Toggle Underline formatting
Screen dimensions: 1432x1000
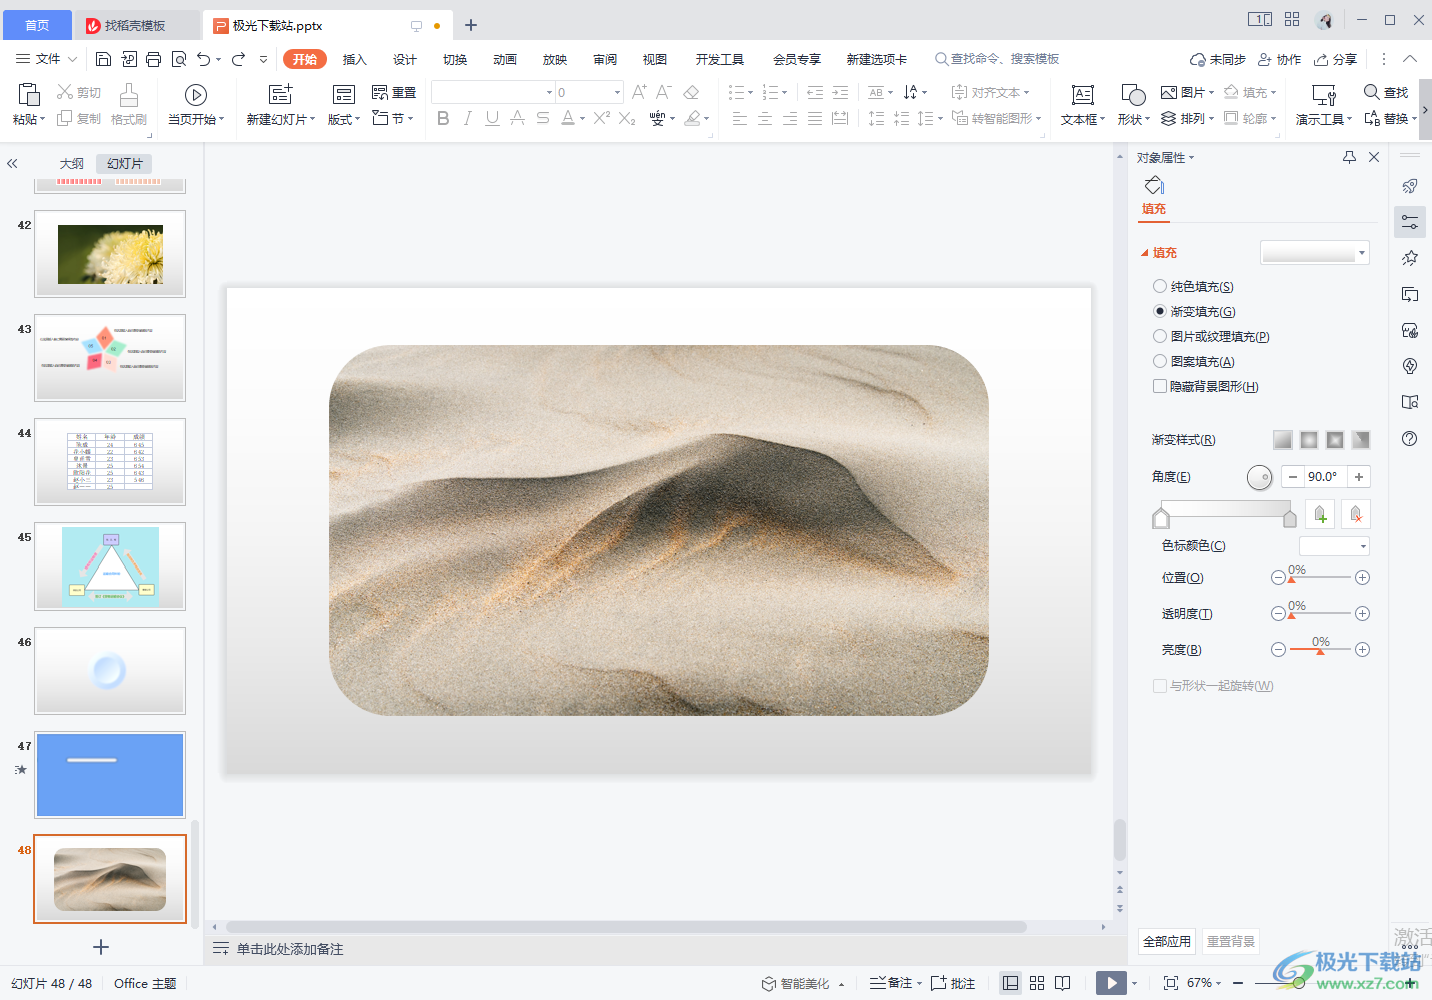coord(492,118)
